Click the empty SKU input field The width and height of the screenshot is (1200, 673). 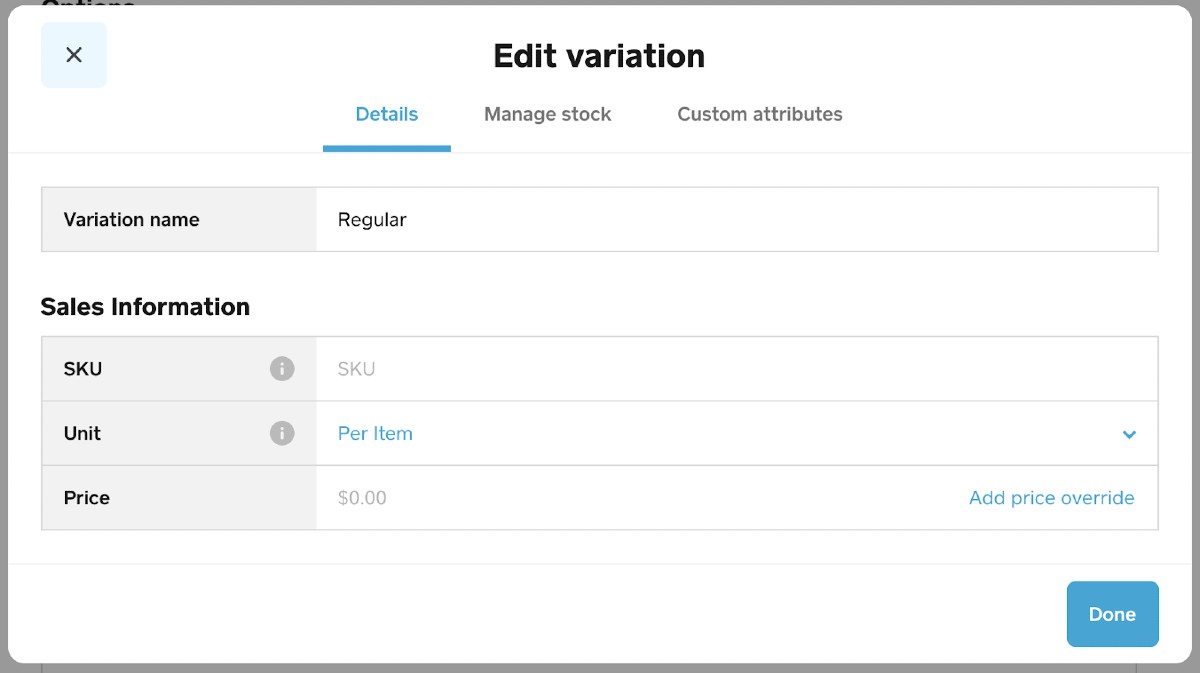pyautogui.click(x=600, y=368)
